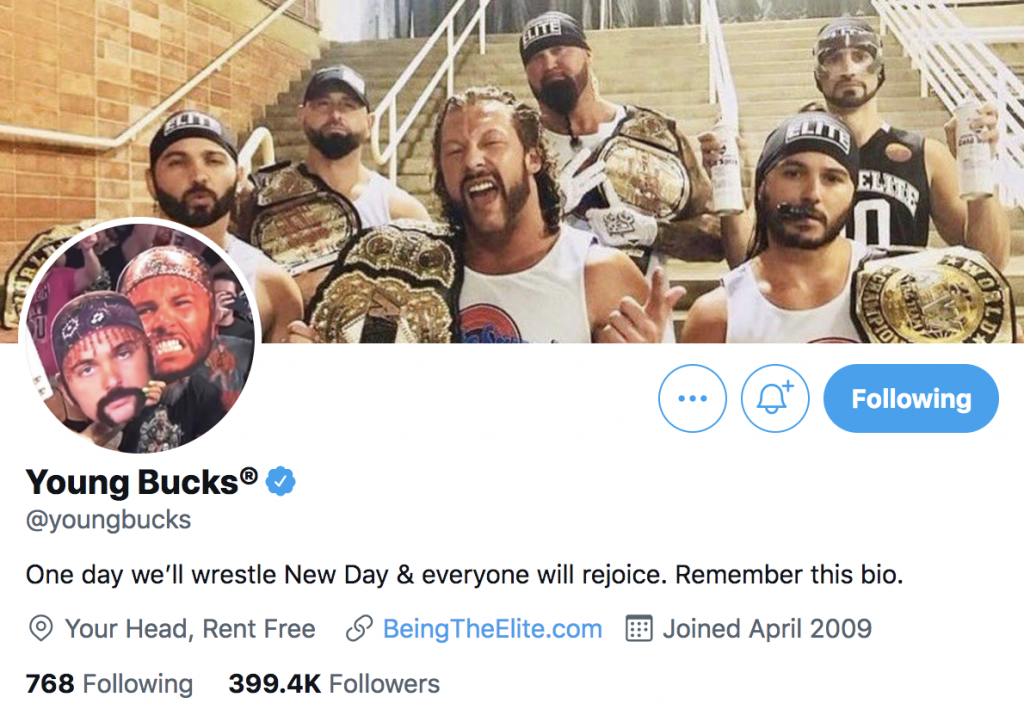Click the "Your Head, Rent Free" location
1024x716 pixels.
(x=190, y=629)
